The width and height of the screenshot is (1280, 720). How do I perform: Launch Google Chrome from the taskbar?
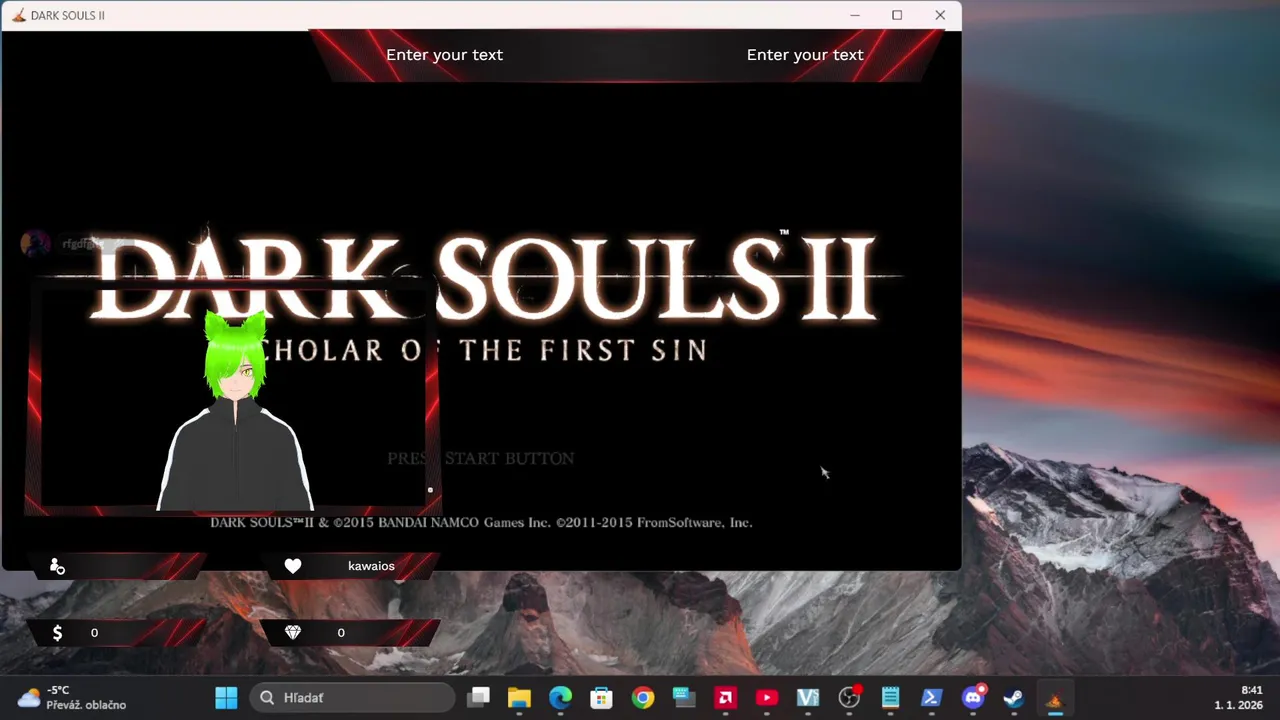tap(643, 697)
